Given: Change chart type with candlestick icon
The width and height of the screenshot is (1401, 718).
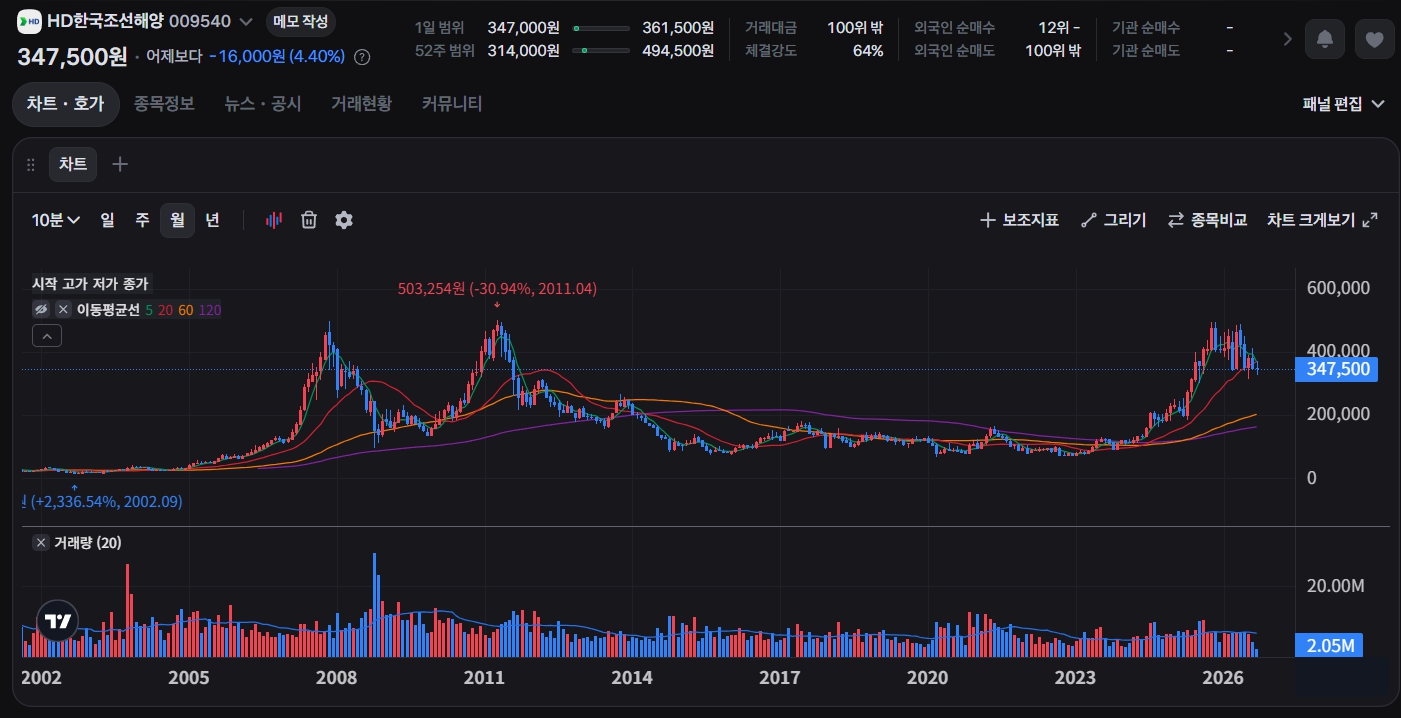Looking at the screenshot, I should (274, 220).
